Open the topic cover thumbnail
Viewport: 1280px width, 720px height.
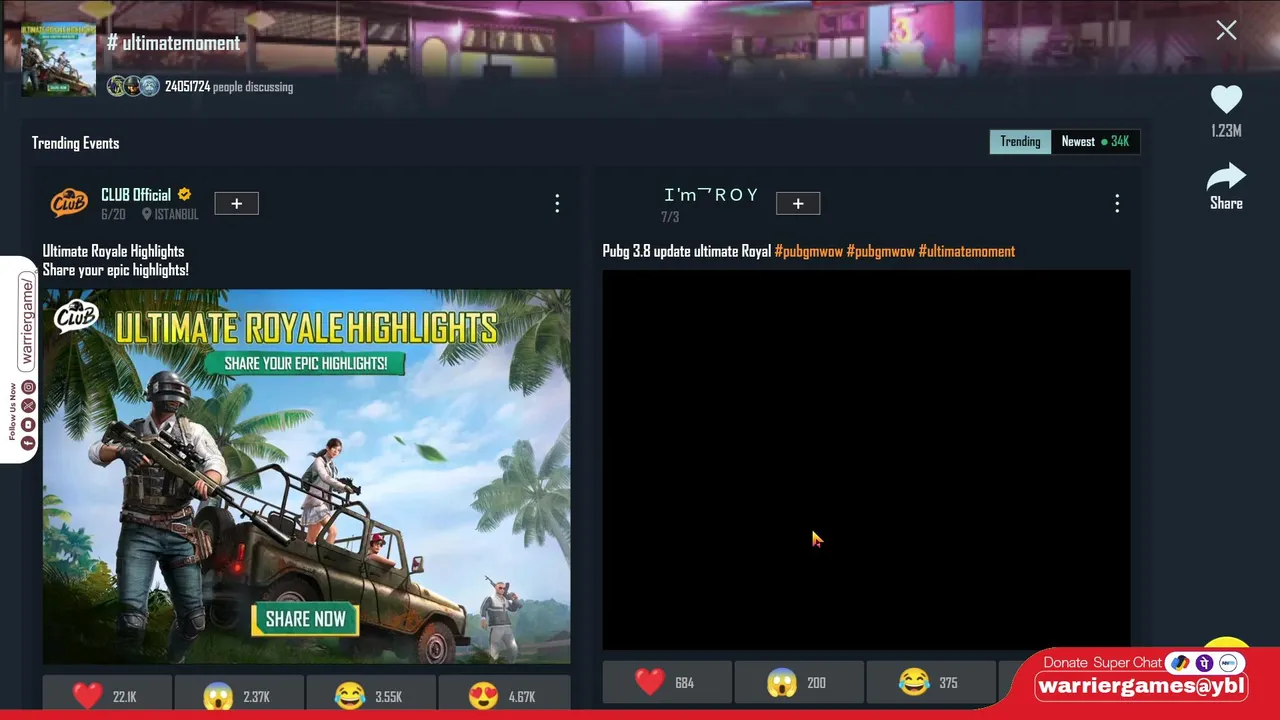point(59,59)
